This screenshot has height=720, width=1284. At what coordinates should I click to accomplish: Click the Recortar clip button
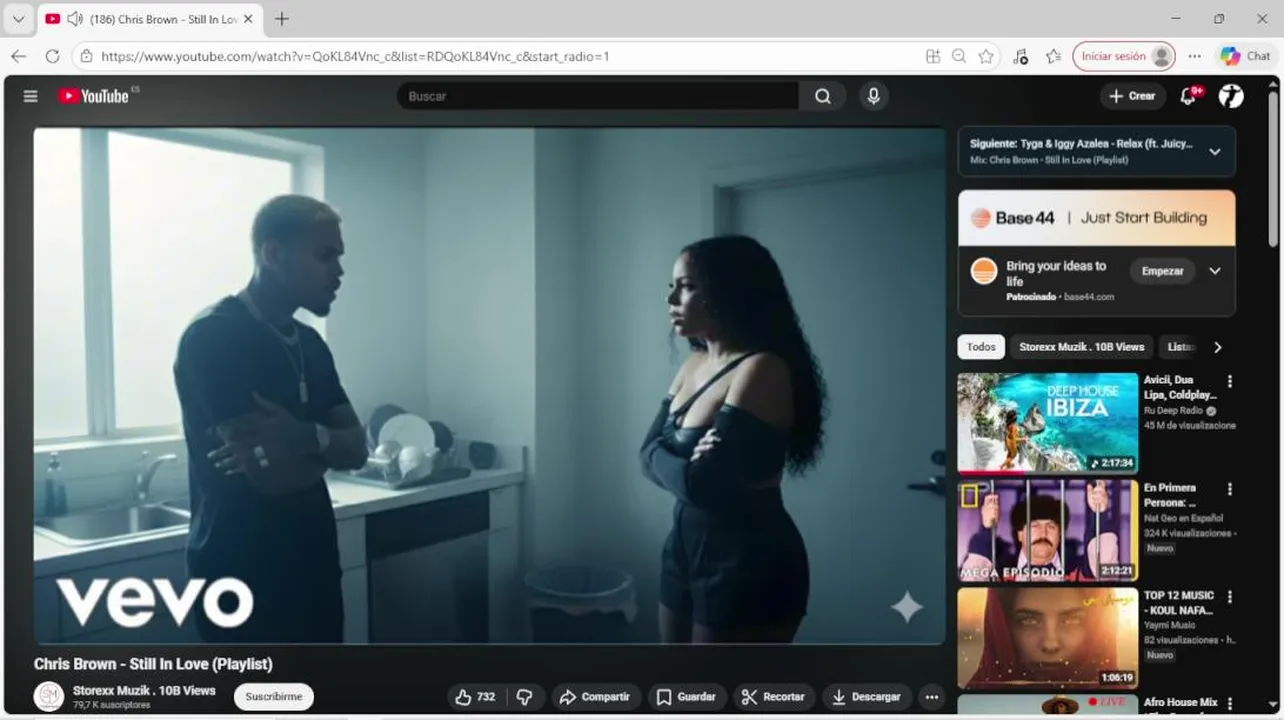pyautogui.click(x=774, y=697)
